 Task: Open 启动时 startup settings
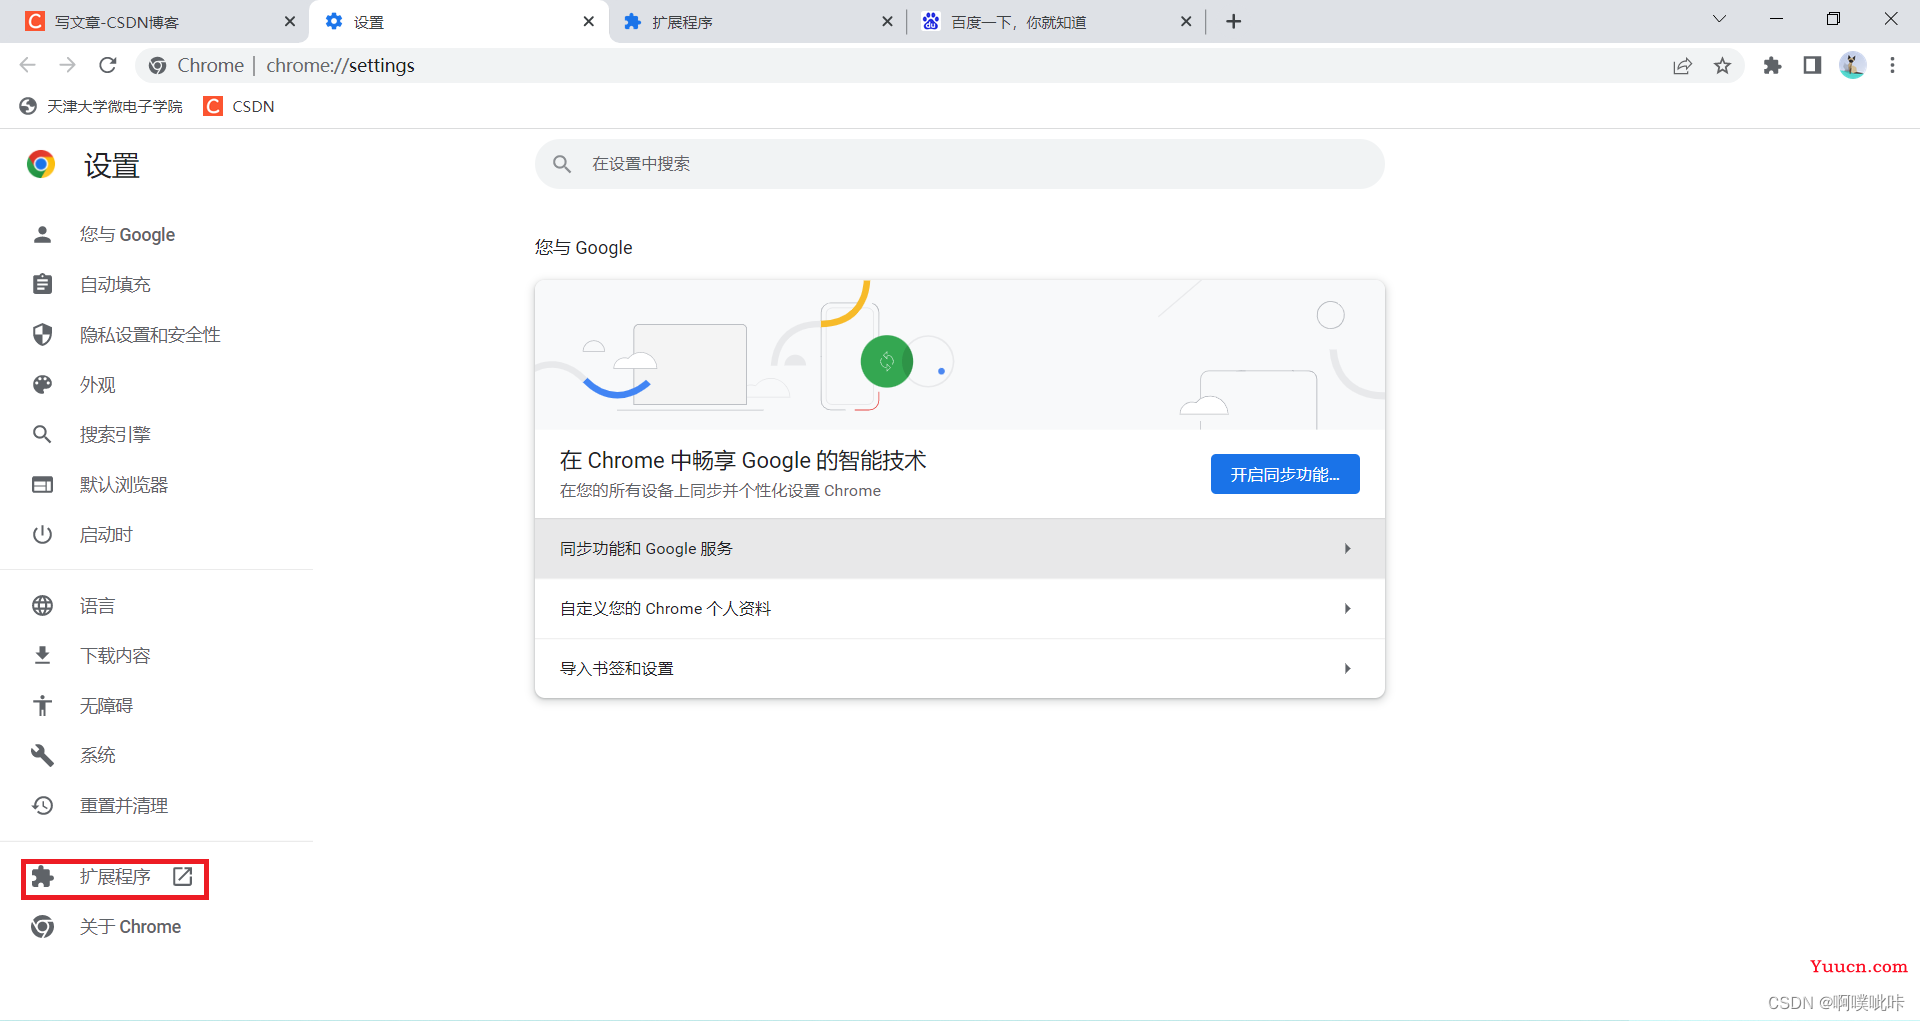pos(106,535)
